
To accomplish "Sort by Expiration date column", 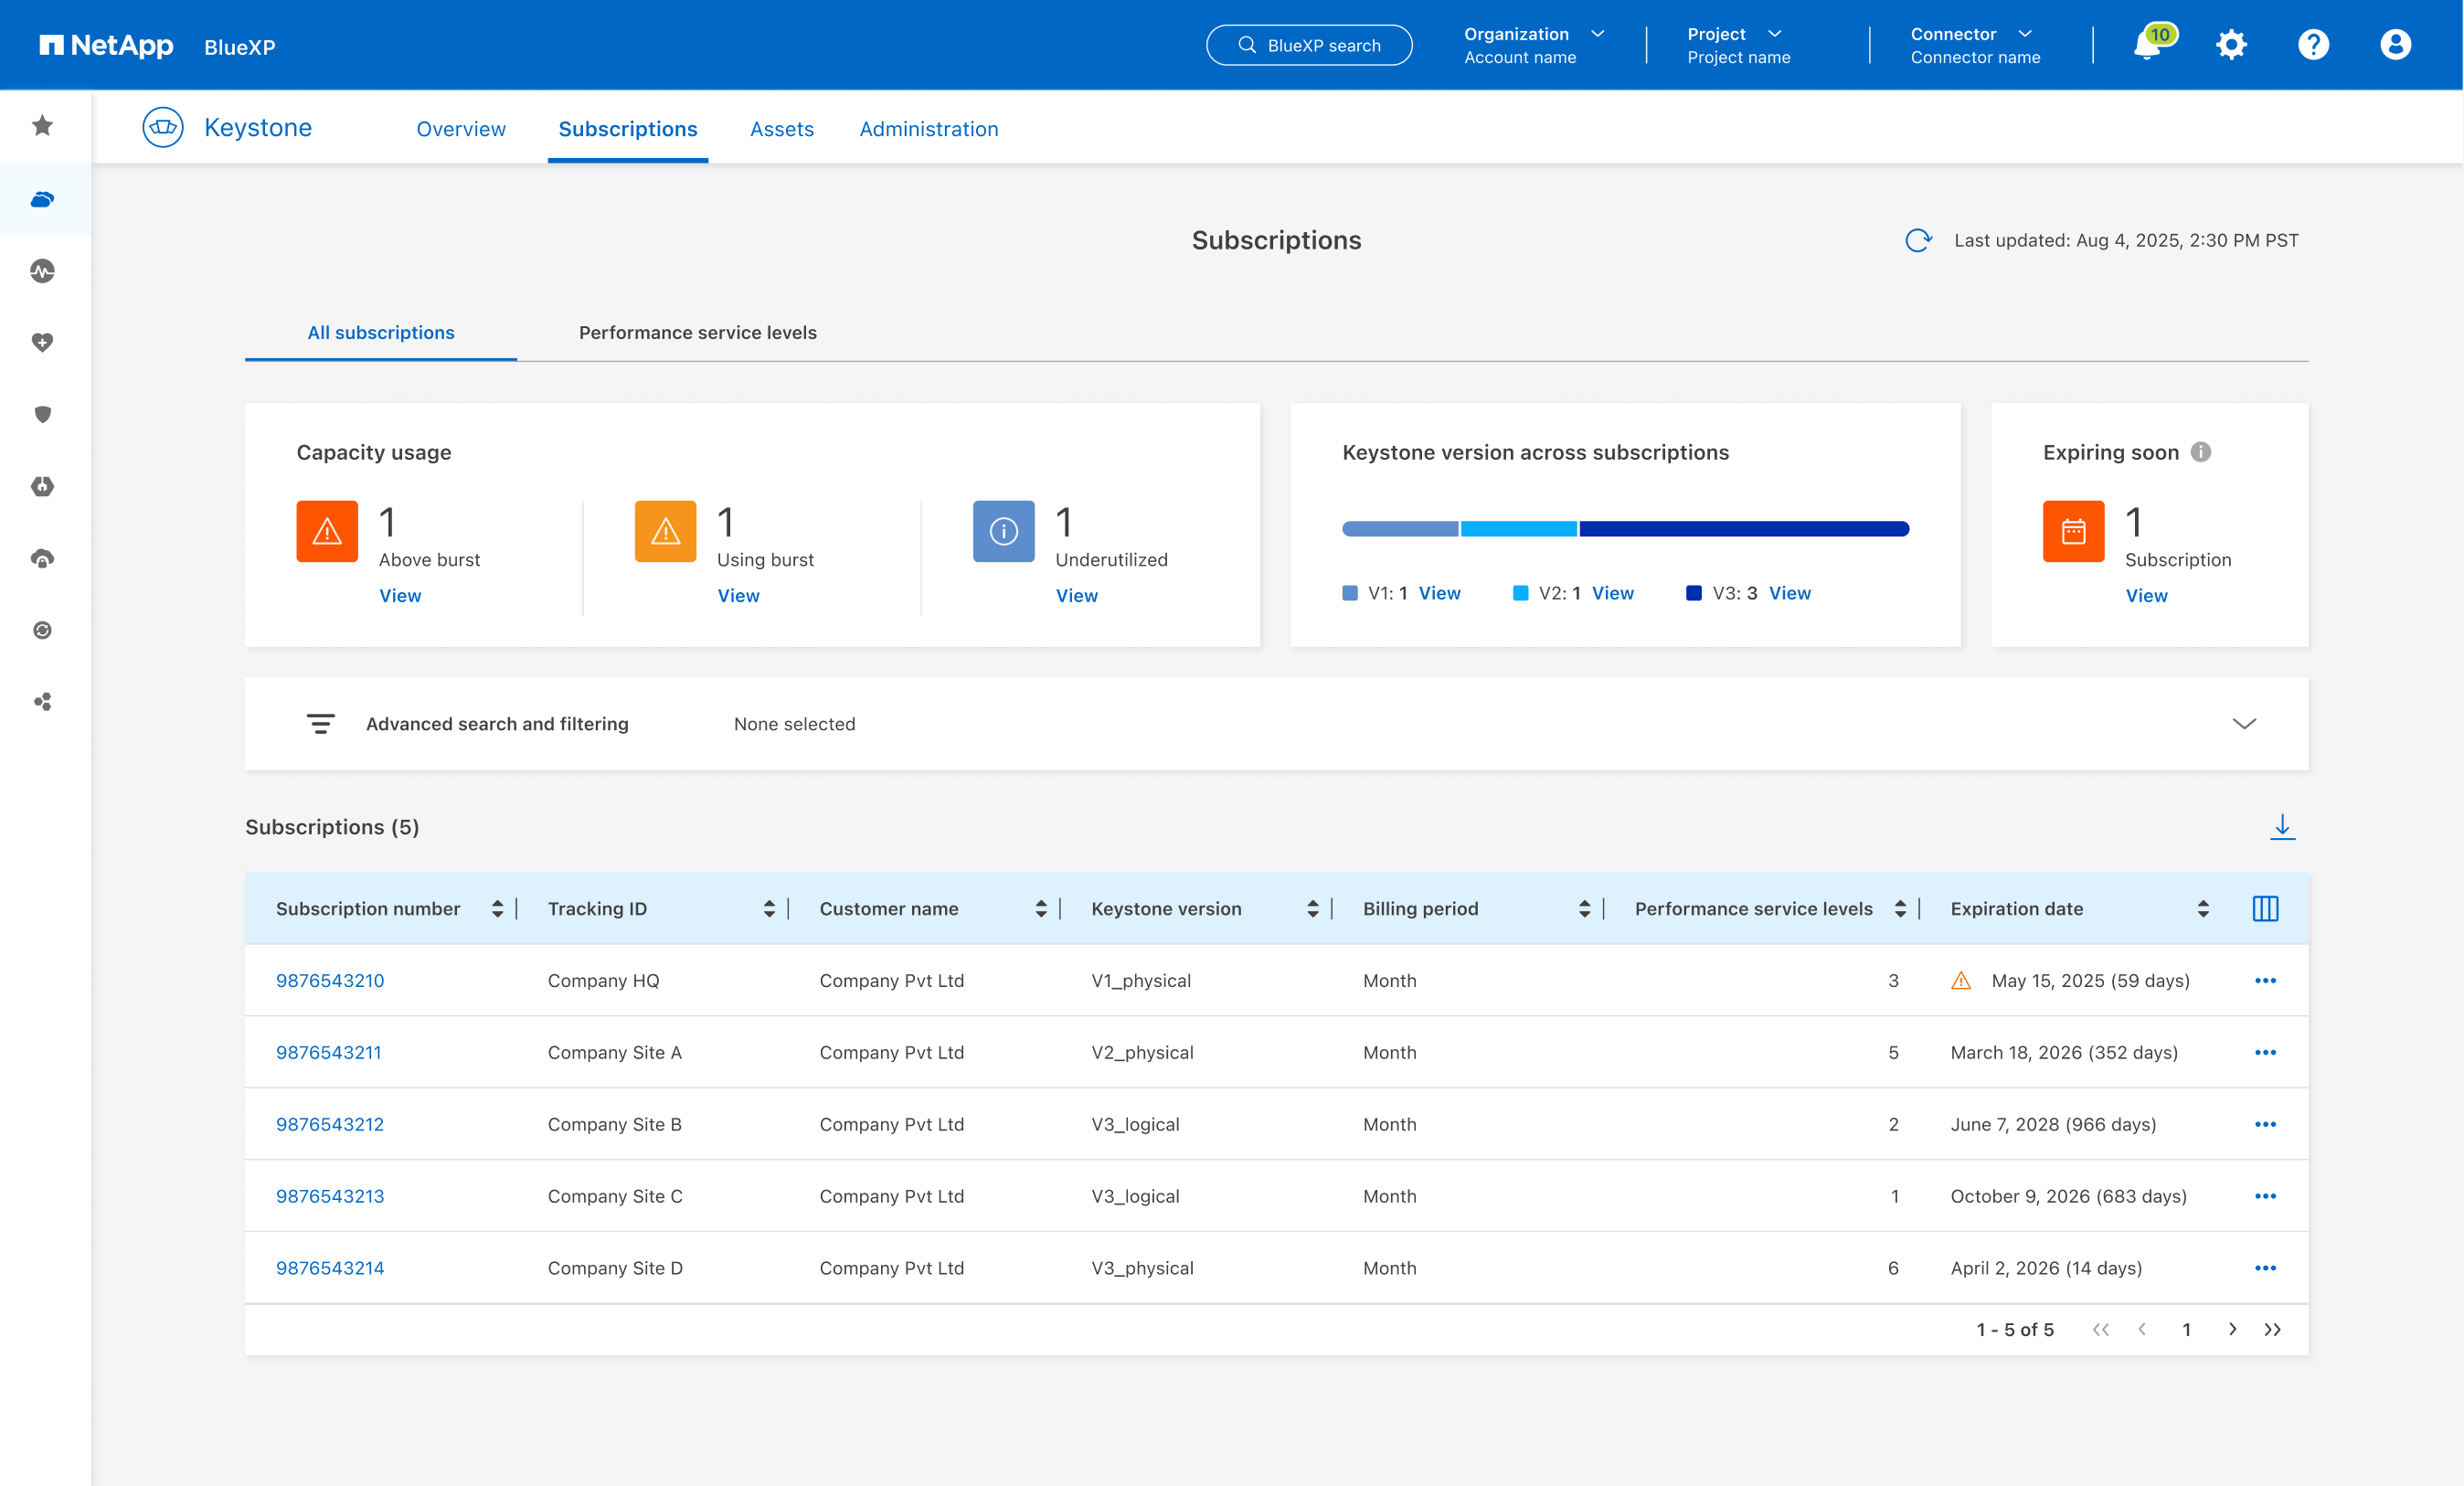I will [x=2202, y=908].
